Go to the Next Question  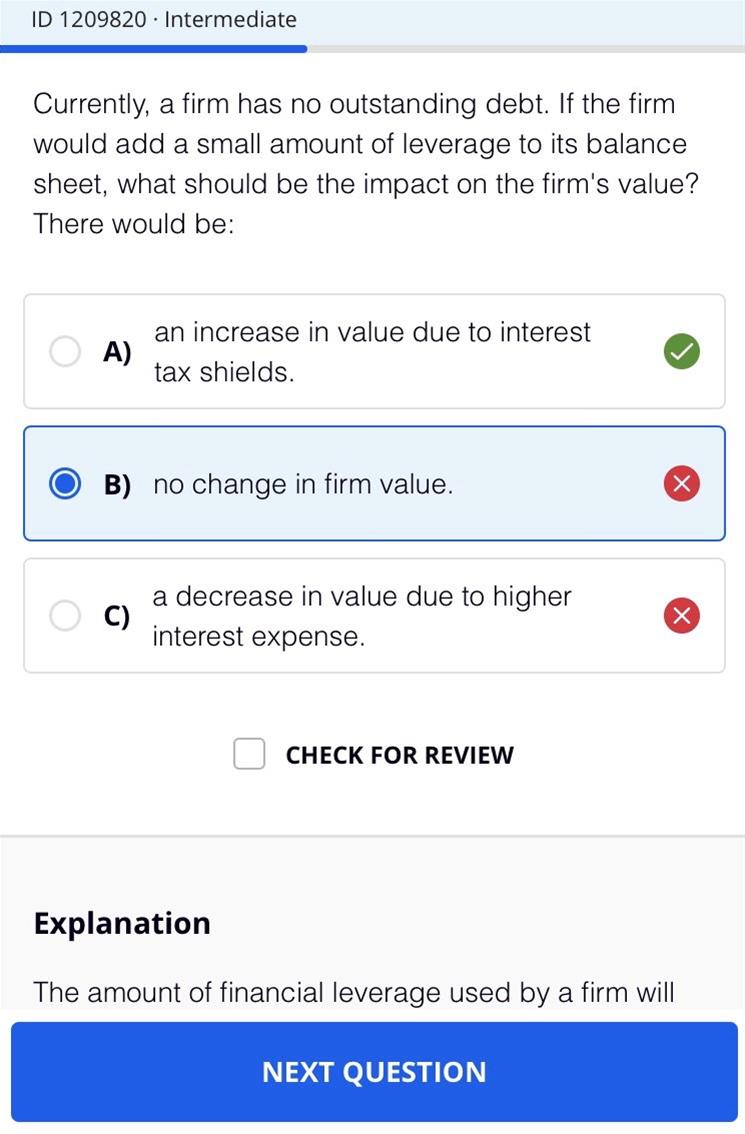374,1072
